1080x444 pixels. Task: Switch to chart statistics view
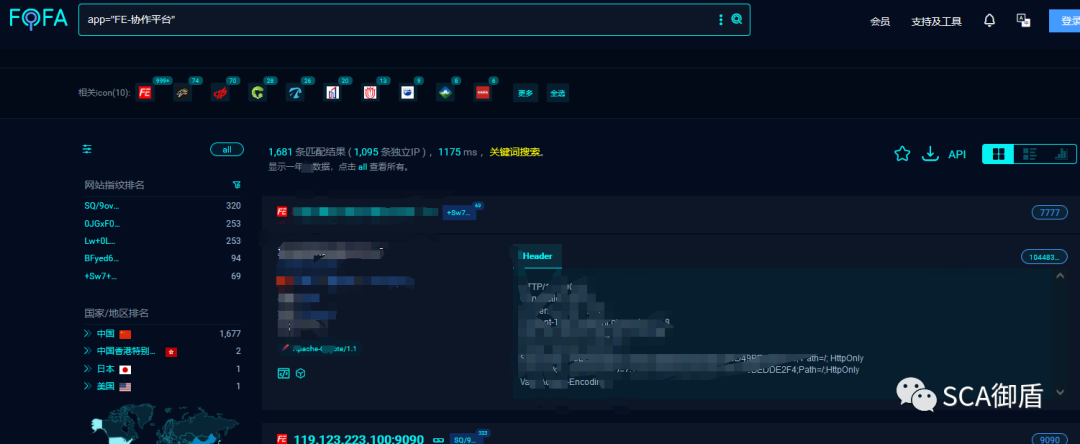[1061, 154]
